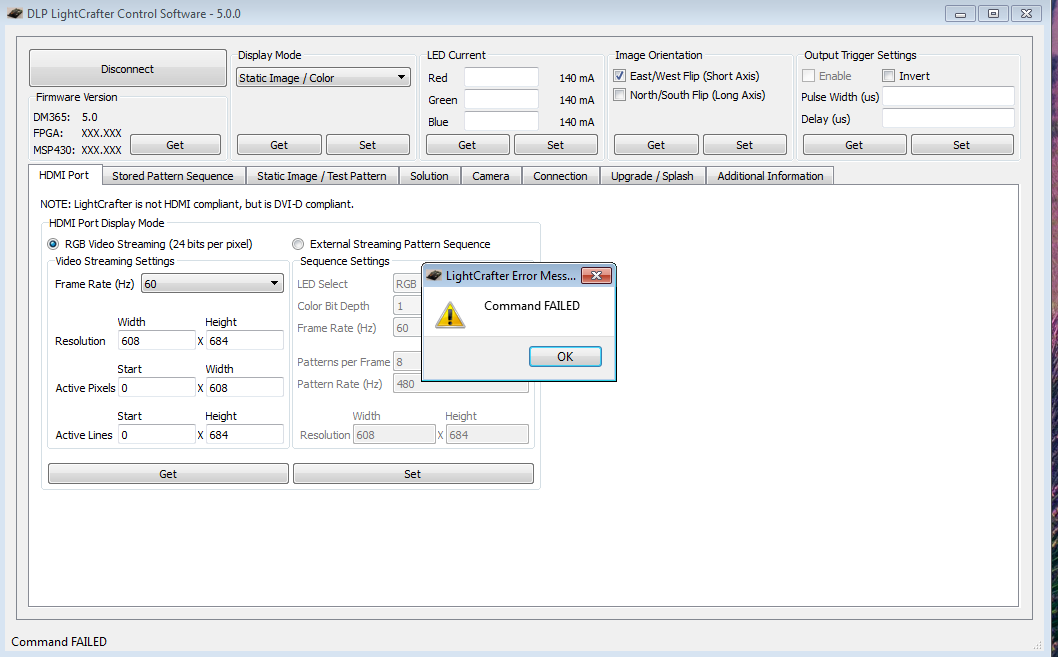Open the Connection tab
The width and height of the screenshot is (1058, 657).
560,175
